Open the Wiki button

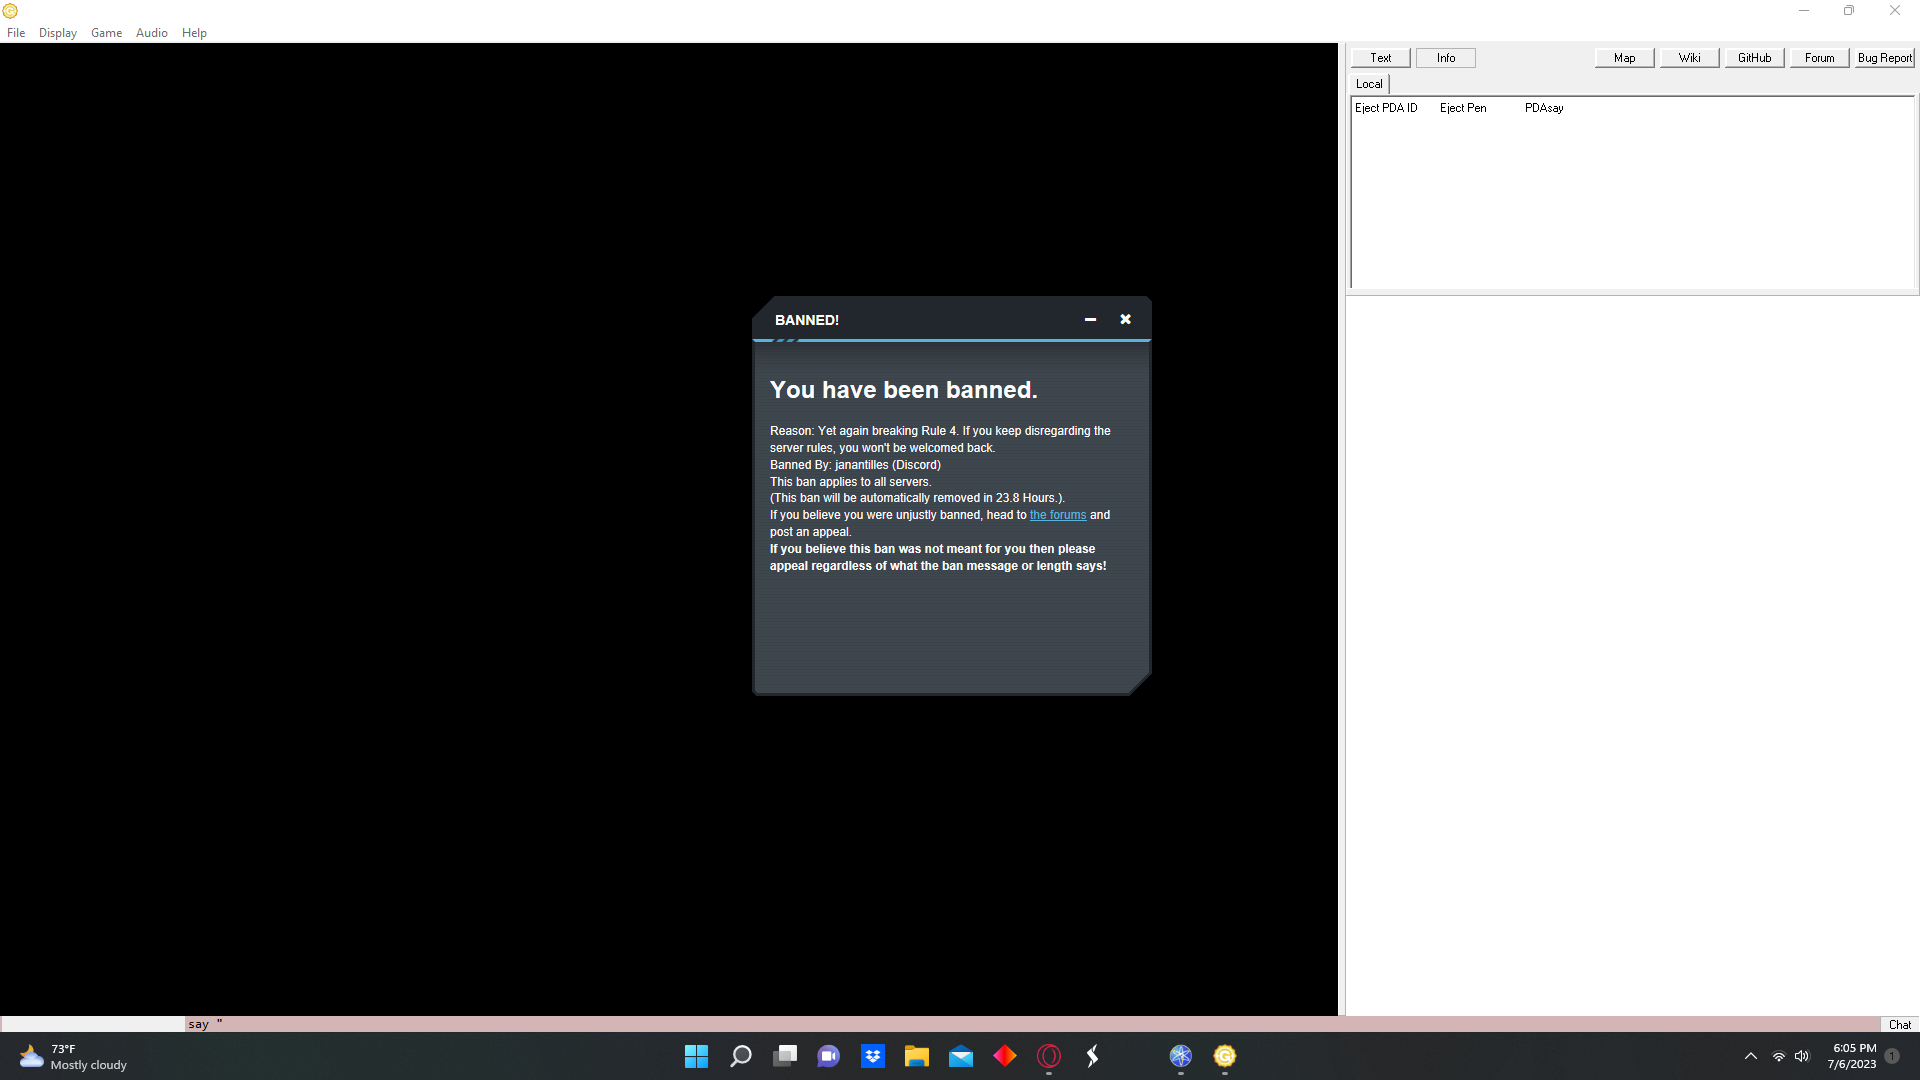coord(1689,58)
